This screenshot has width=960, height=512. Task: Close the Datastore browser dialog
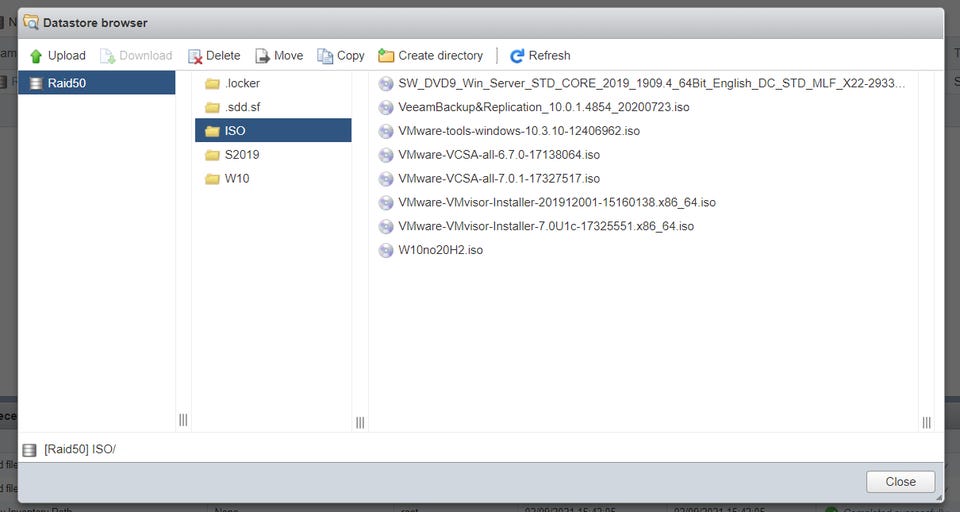(x=900, y=481)
